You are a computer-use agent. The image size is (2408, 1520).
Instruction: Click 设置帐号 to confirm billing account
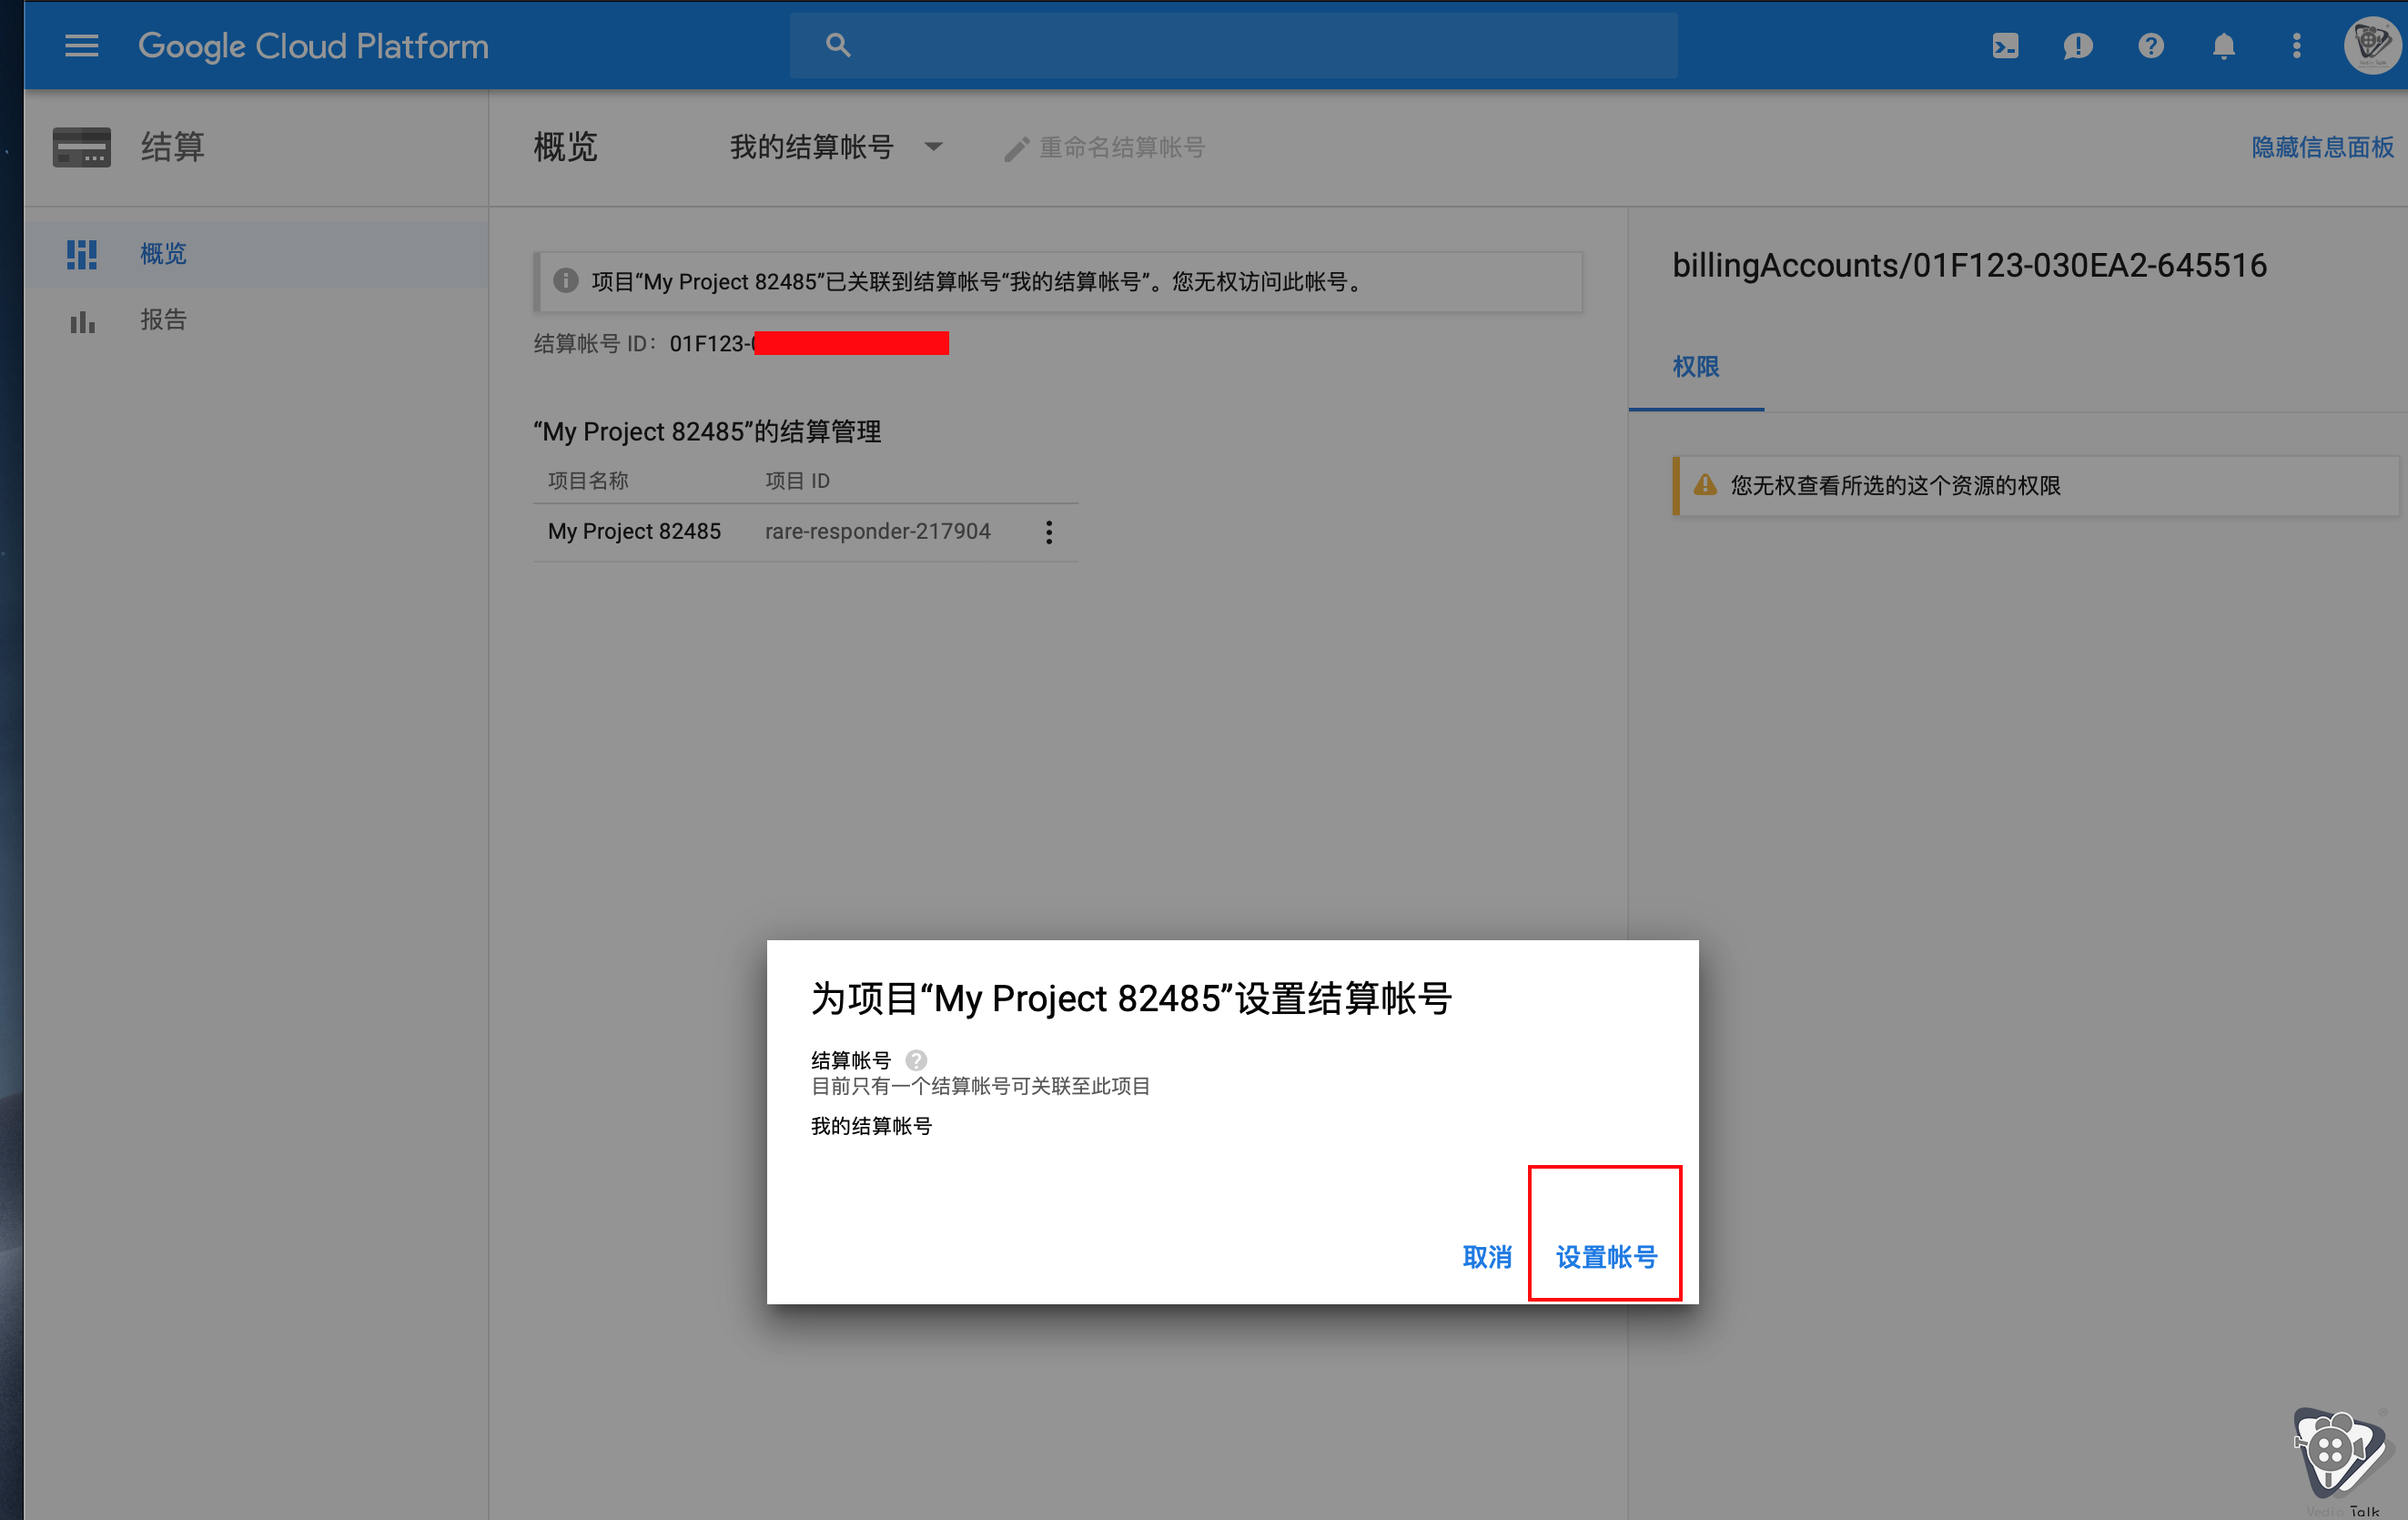tap(1606, 1257)
